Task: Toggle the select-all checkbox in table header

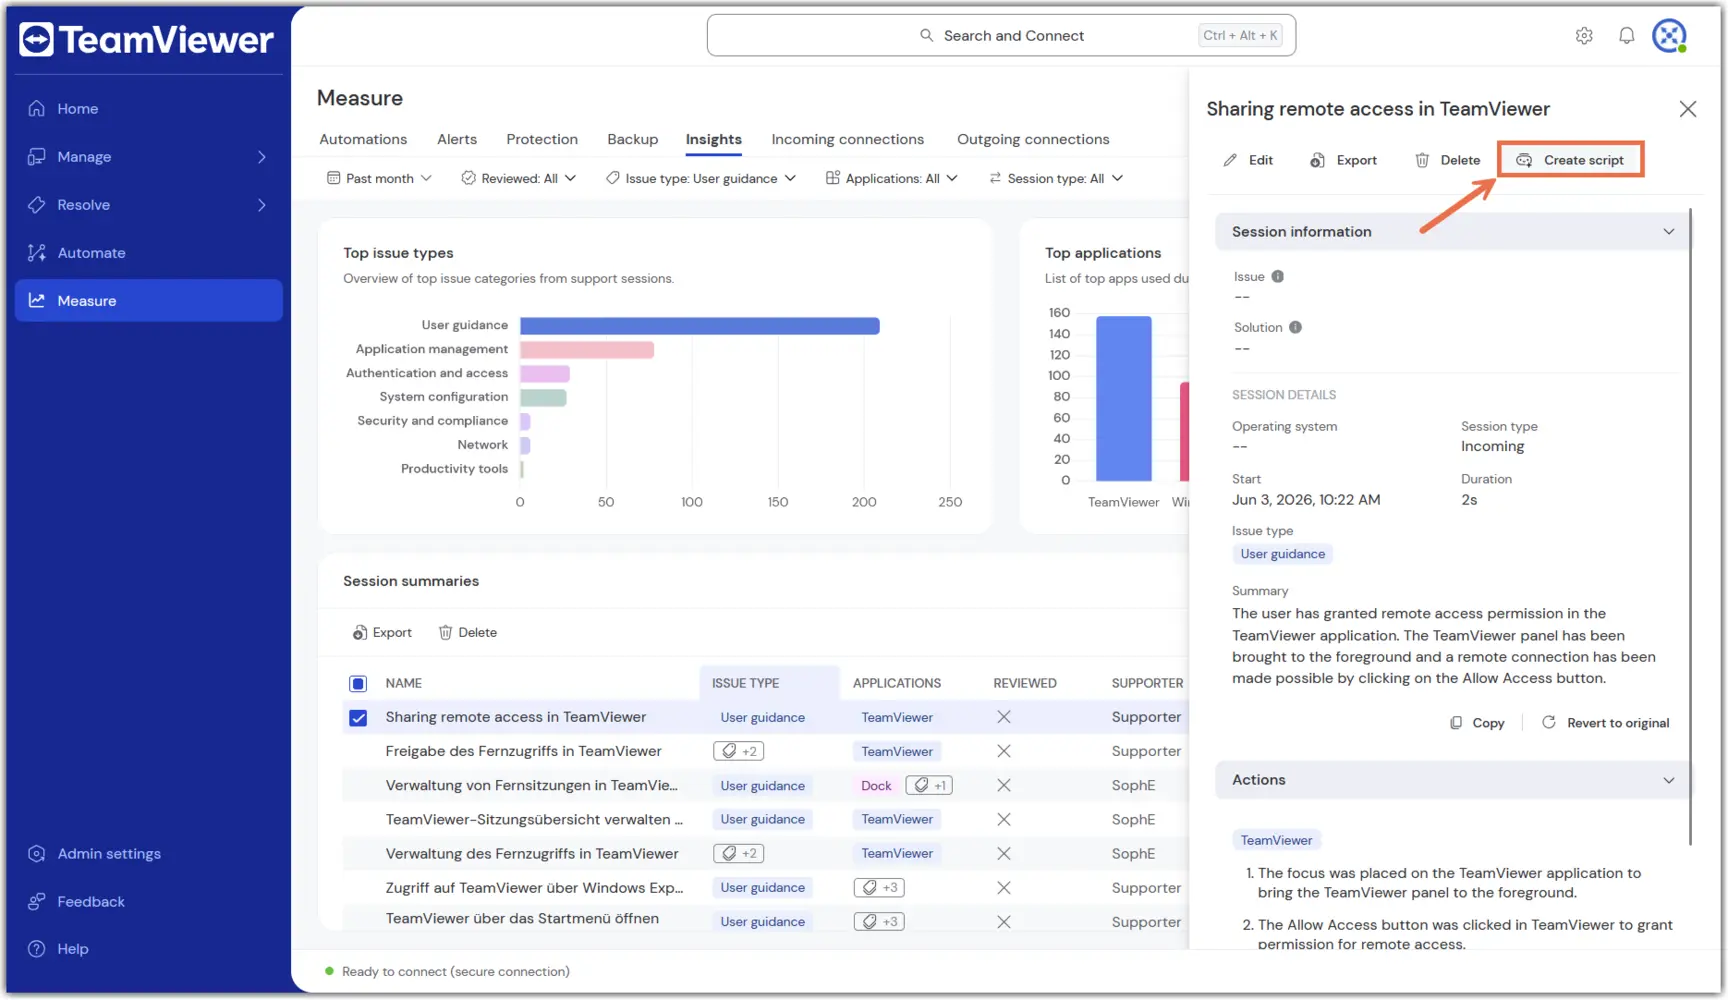Action: [x=358, y=684]
